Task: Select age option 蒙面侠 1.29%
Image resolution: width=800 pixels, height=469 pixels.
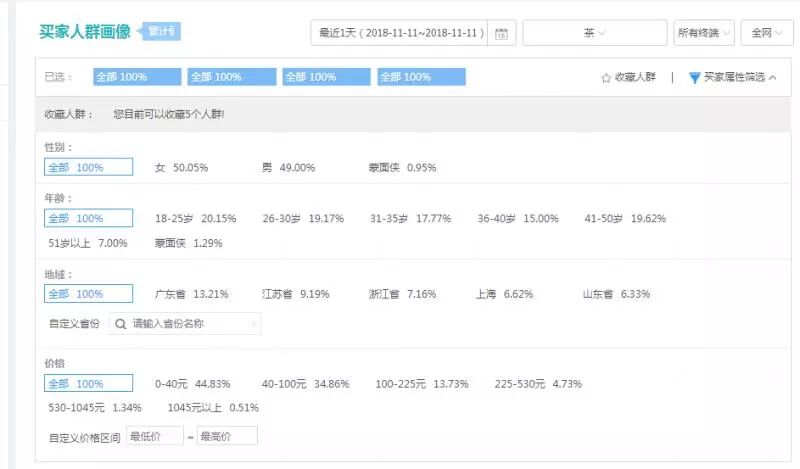Action: [x=189, y=243]
